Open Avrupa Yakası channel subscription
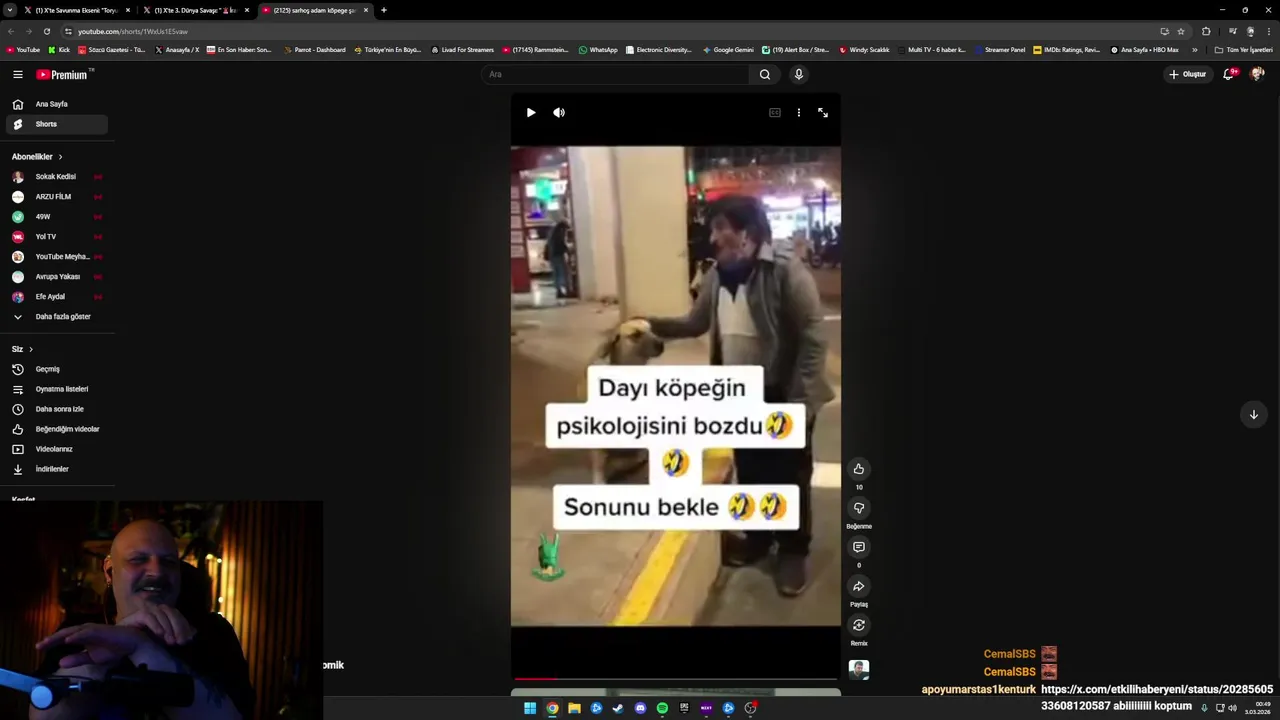 tap(57, 277)
